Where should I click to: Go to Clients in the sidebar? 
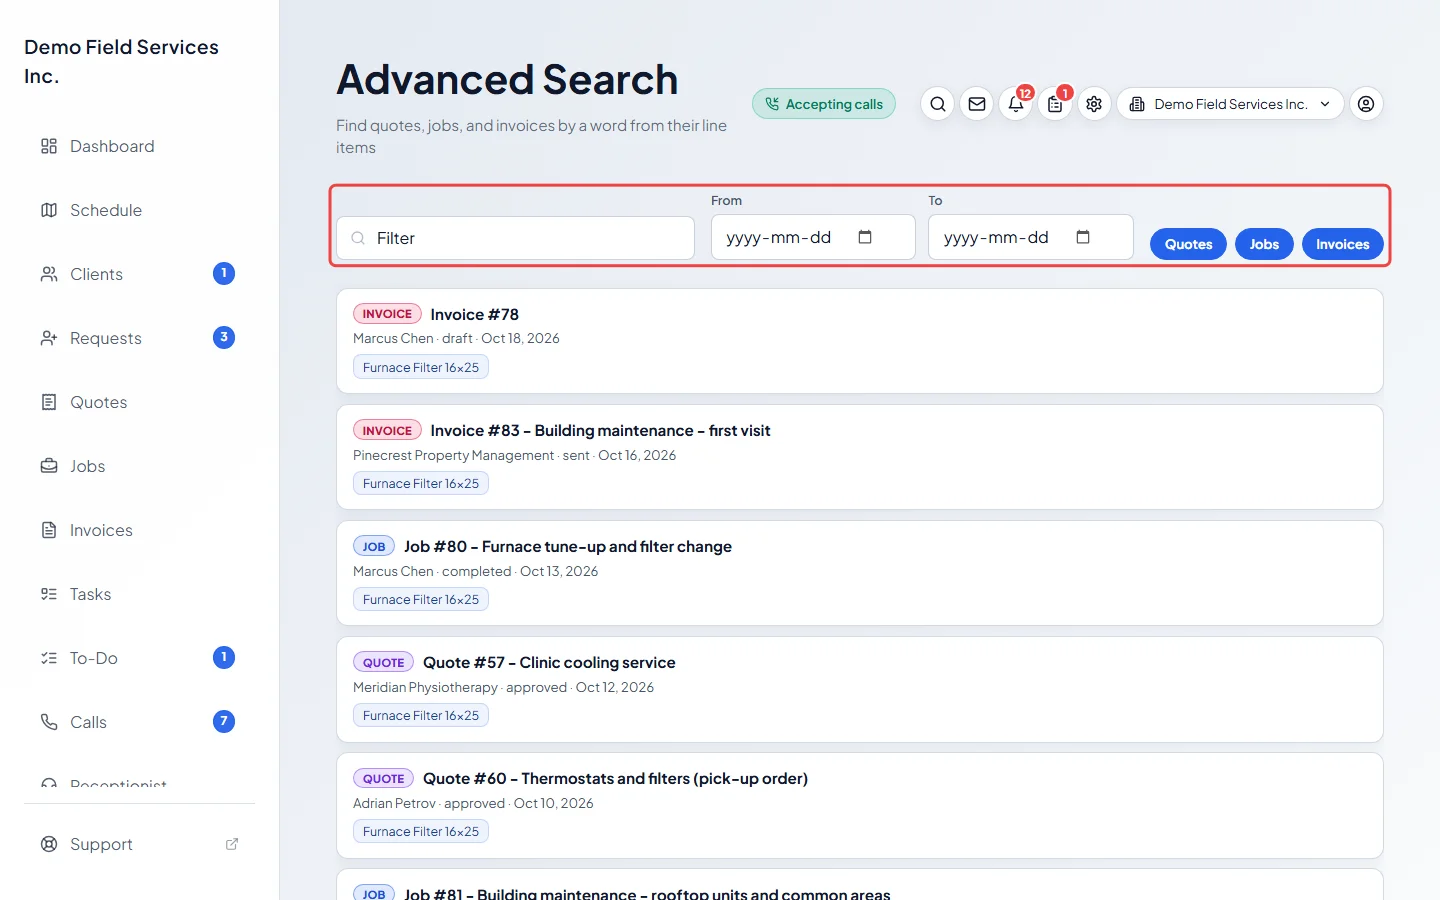tap(139, 274)
